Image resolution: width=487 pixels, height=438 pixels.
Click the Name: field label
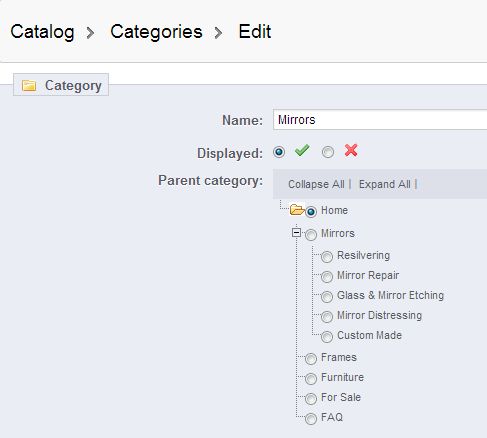242,120
